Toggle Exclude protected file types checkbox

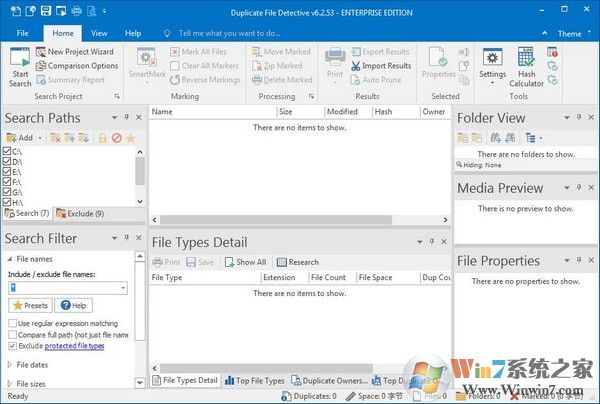click(12, 346)
